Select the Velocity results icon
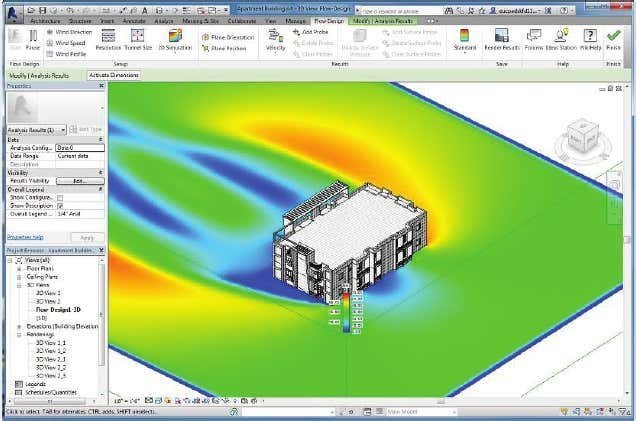The height and width of the screenshot is (421, 636). click(x=275, y=39)
